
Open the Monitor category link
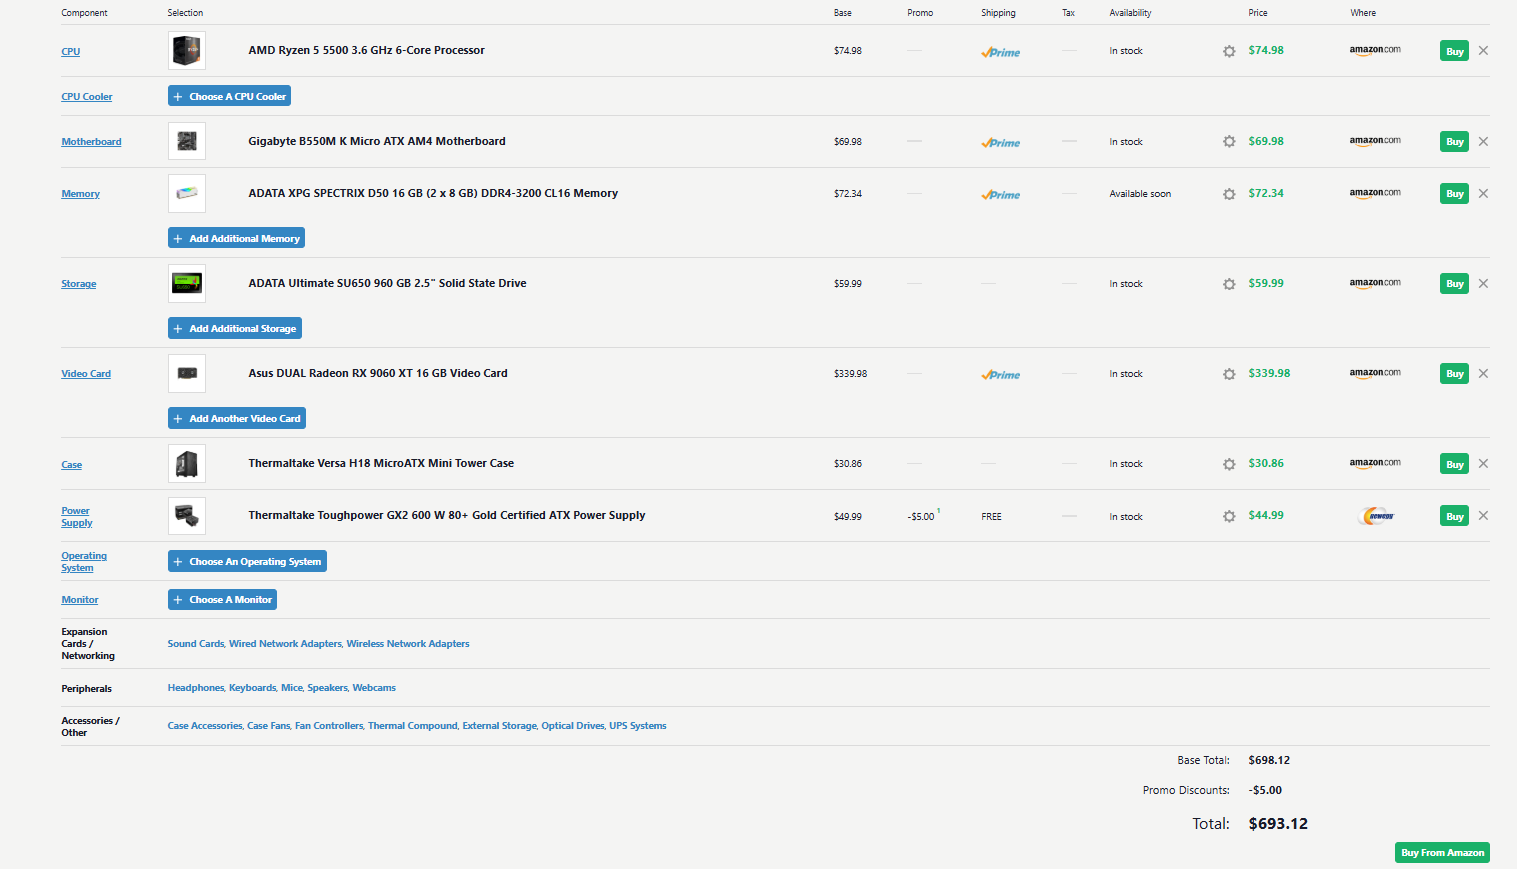click(80, 600)
